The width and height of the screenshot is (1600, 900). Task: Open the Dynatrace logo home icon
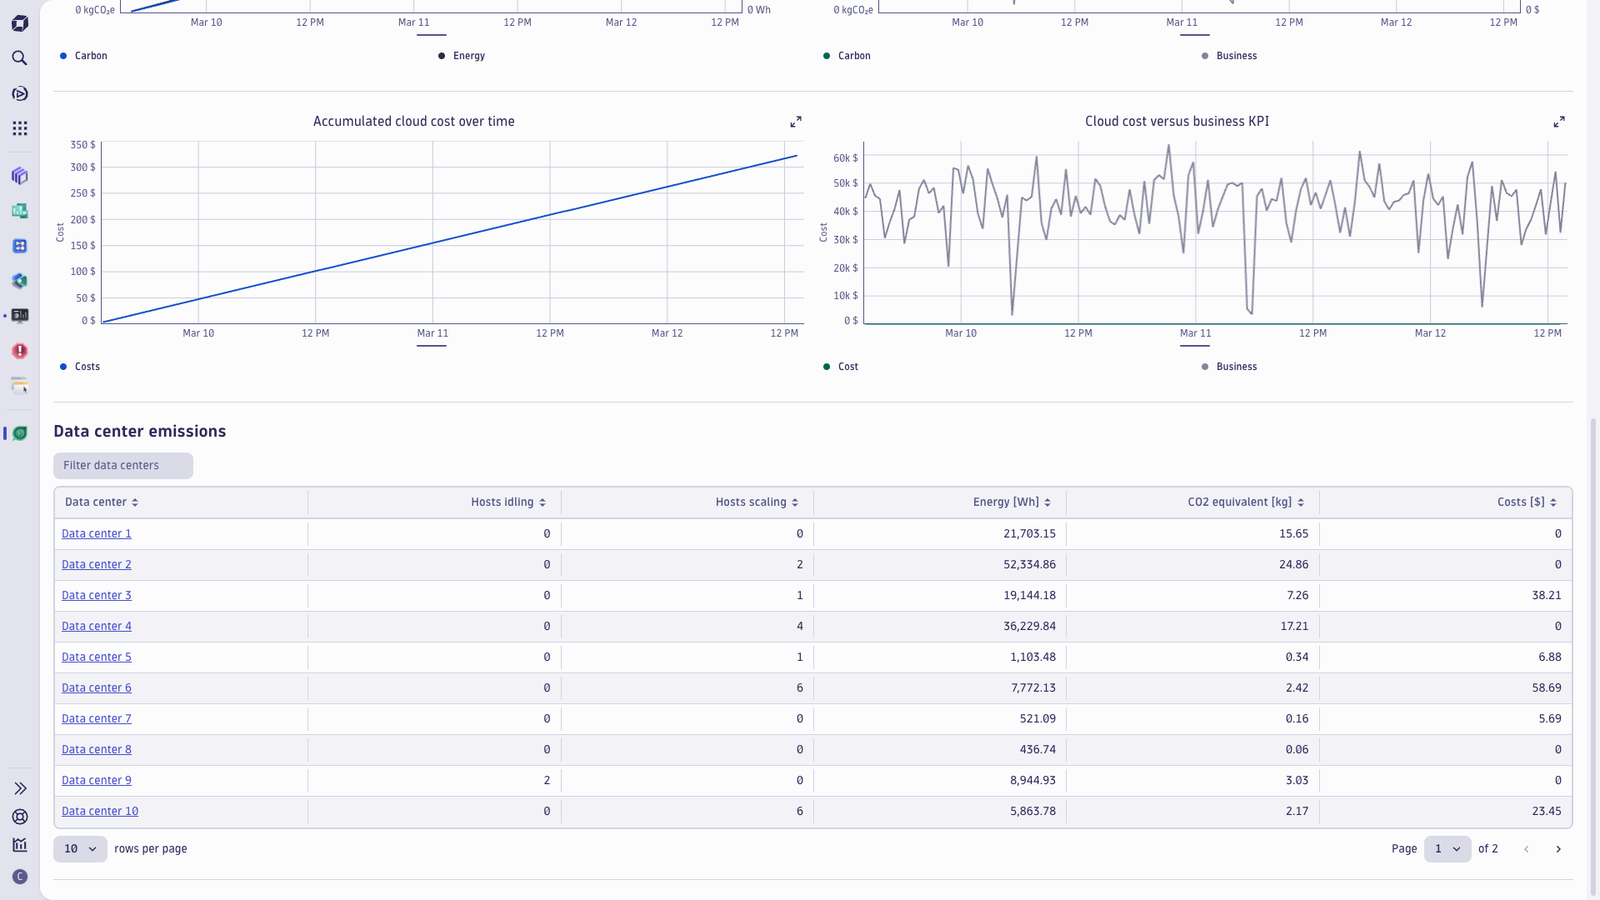19,23
